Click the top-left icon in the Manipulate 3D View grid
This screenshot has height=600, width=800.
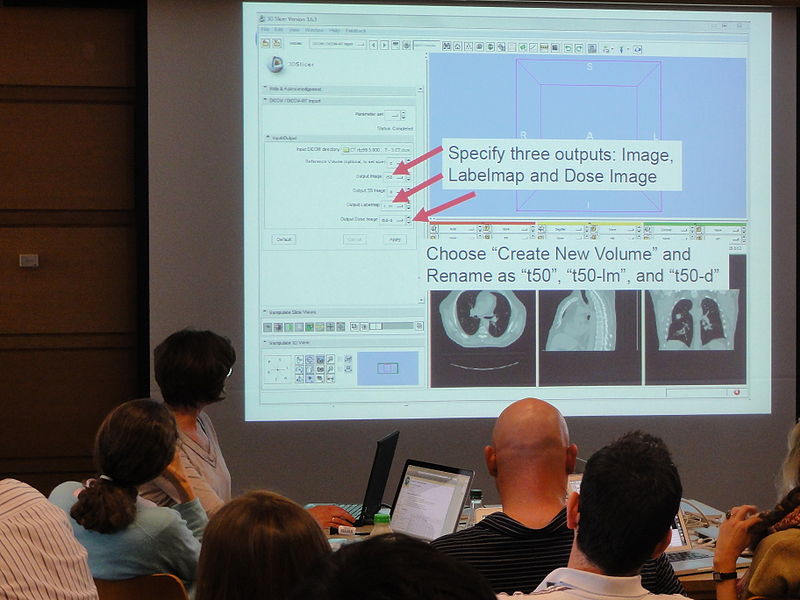click(x=299, y=359)
